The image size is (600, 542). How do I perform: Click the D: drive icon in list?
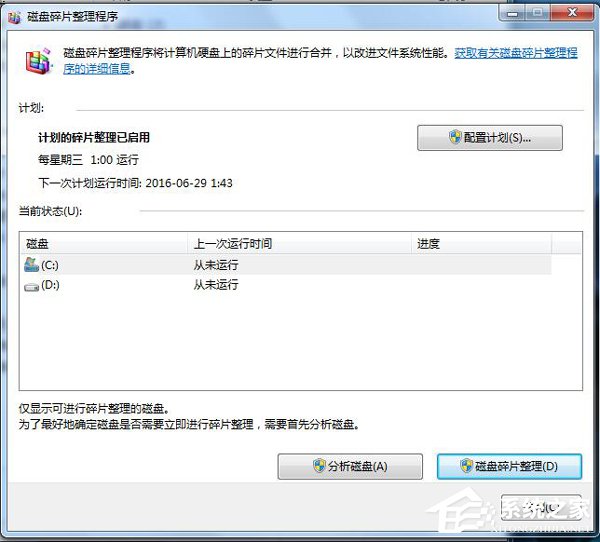(31, 287)
